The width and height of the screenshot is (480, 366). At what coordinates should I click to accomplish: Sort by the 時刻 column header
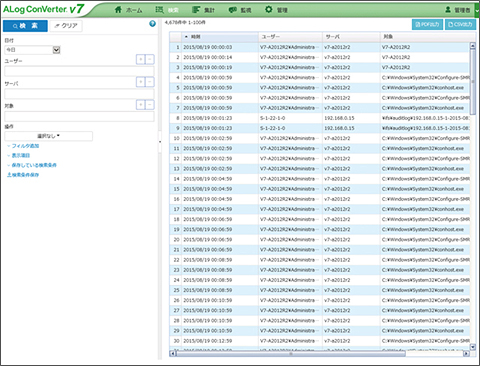[x=220, y=37]
